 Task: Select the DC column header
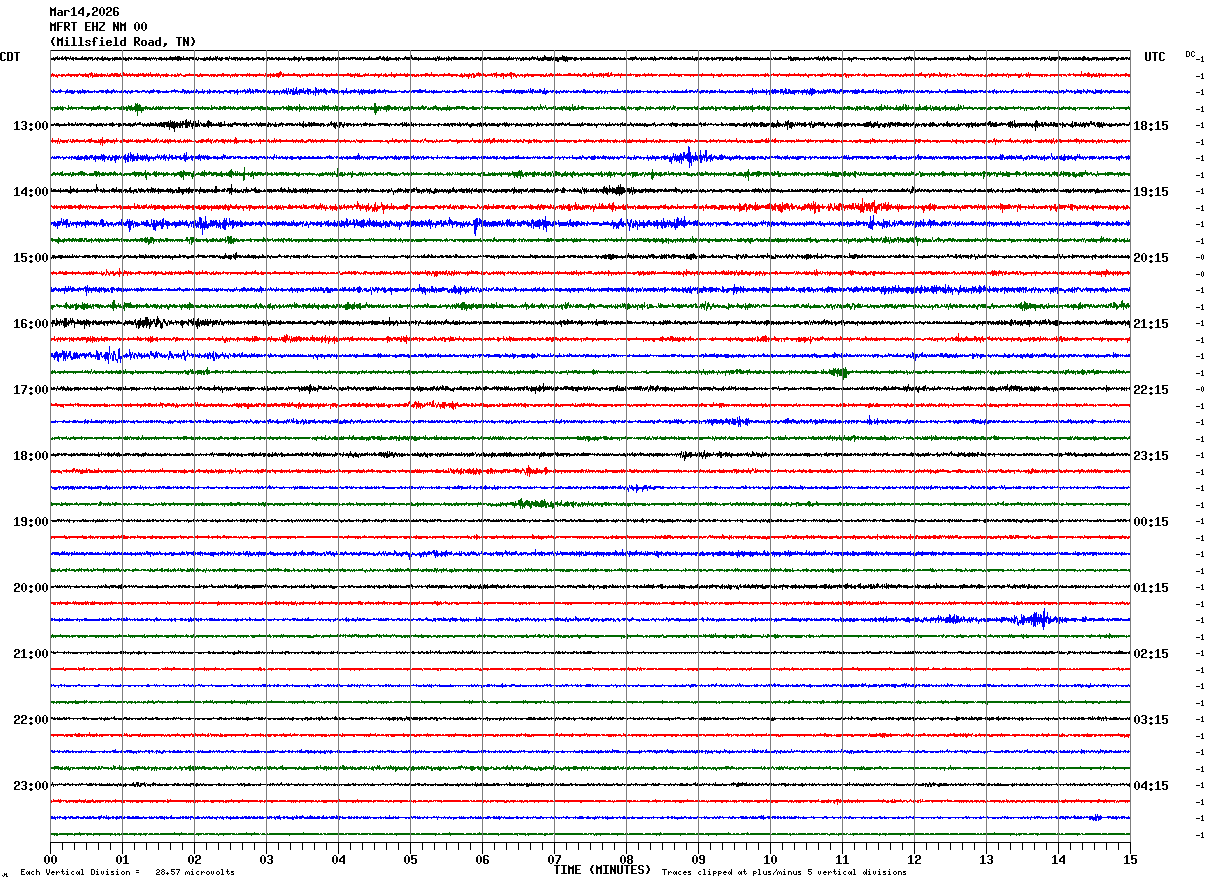click(1190, 54)
